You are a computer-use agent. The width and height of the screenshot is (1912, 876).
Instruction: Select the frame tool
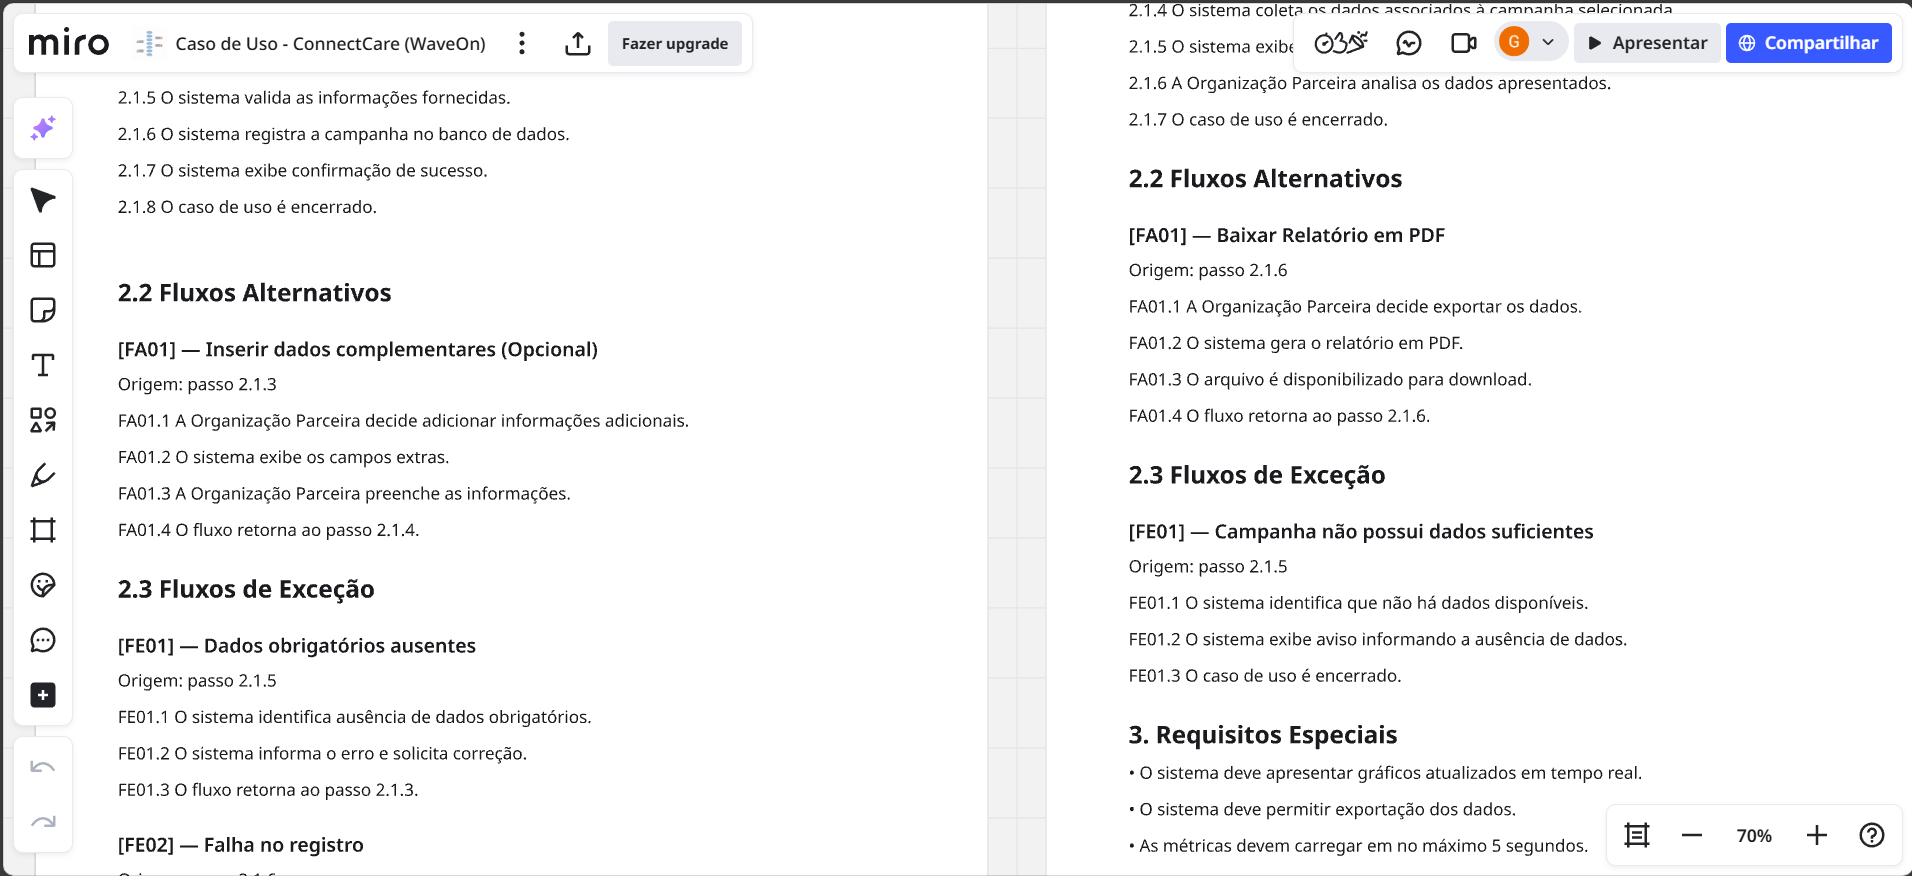pos(43,530)
